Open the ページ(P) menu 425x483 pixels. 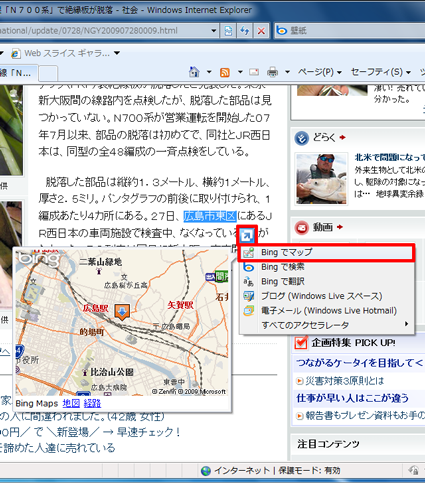(x=320, y=72)
